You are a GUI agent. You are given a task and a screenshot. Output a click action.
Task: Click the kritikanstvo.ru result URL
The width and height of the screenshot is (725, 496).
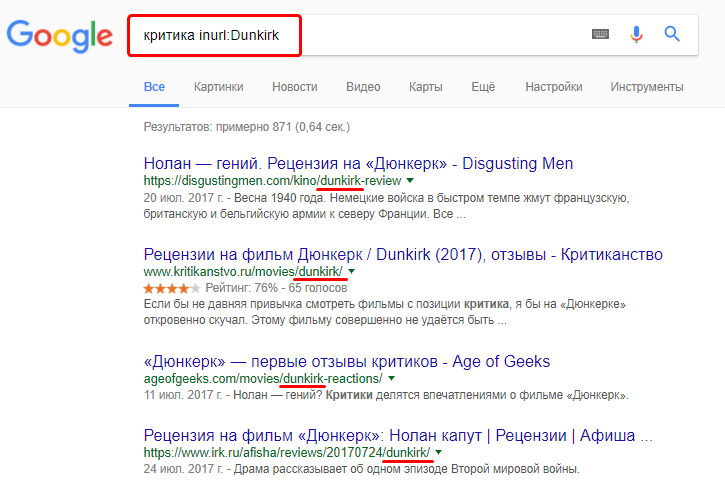click(243, 271)
